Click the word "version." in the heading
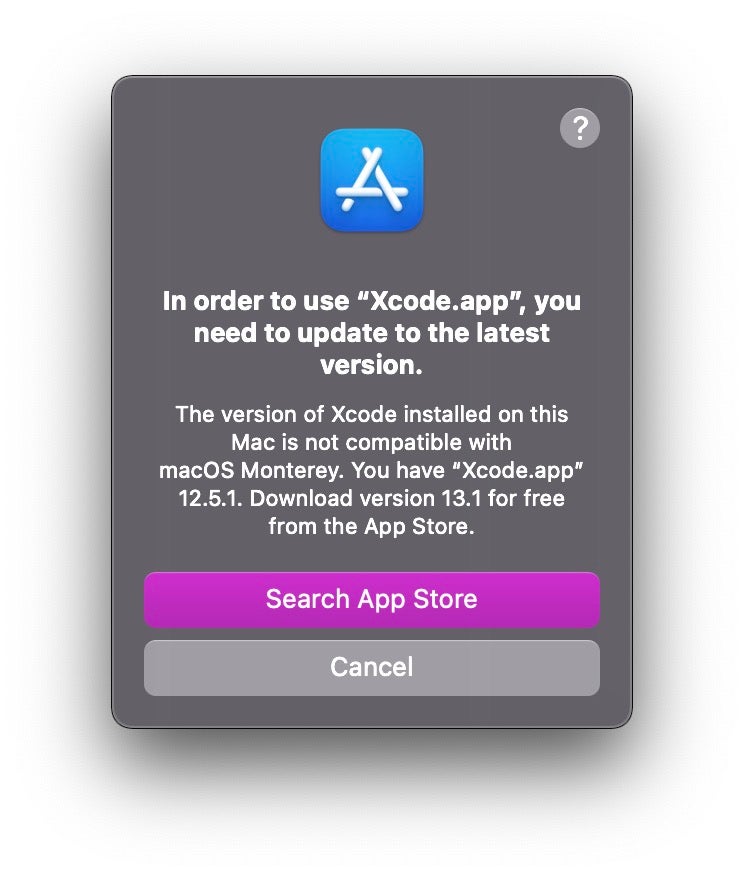This screenshot has width=744, height=876. tap(371, 365)
